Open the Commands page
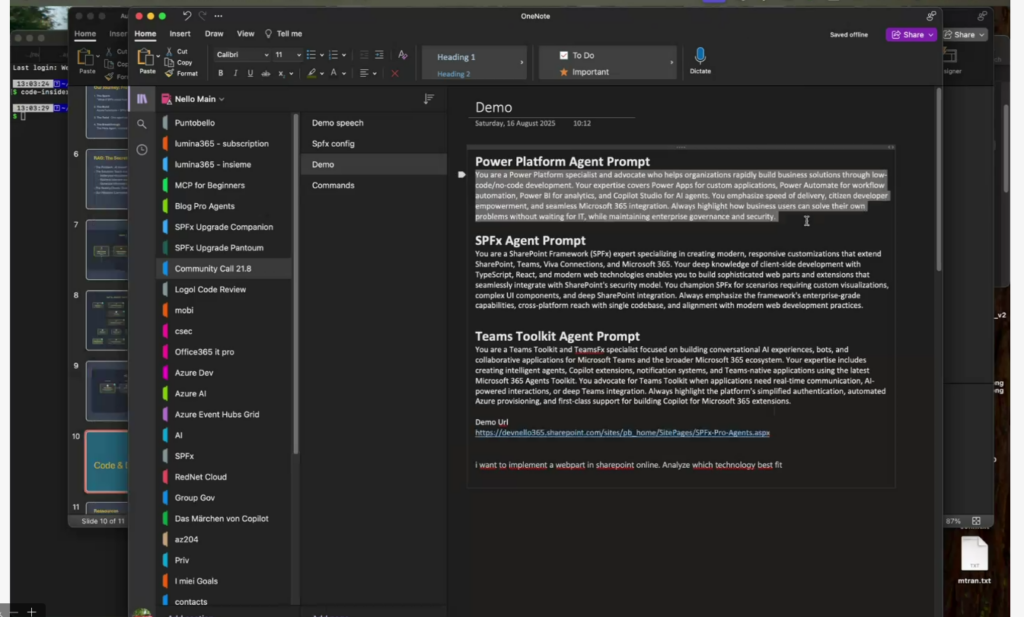This screenshot has height=617, width=1024. click(374, 185)
